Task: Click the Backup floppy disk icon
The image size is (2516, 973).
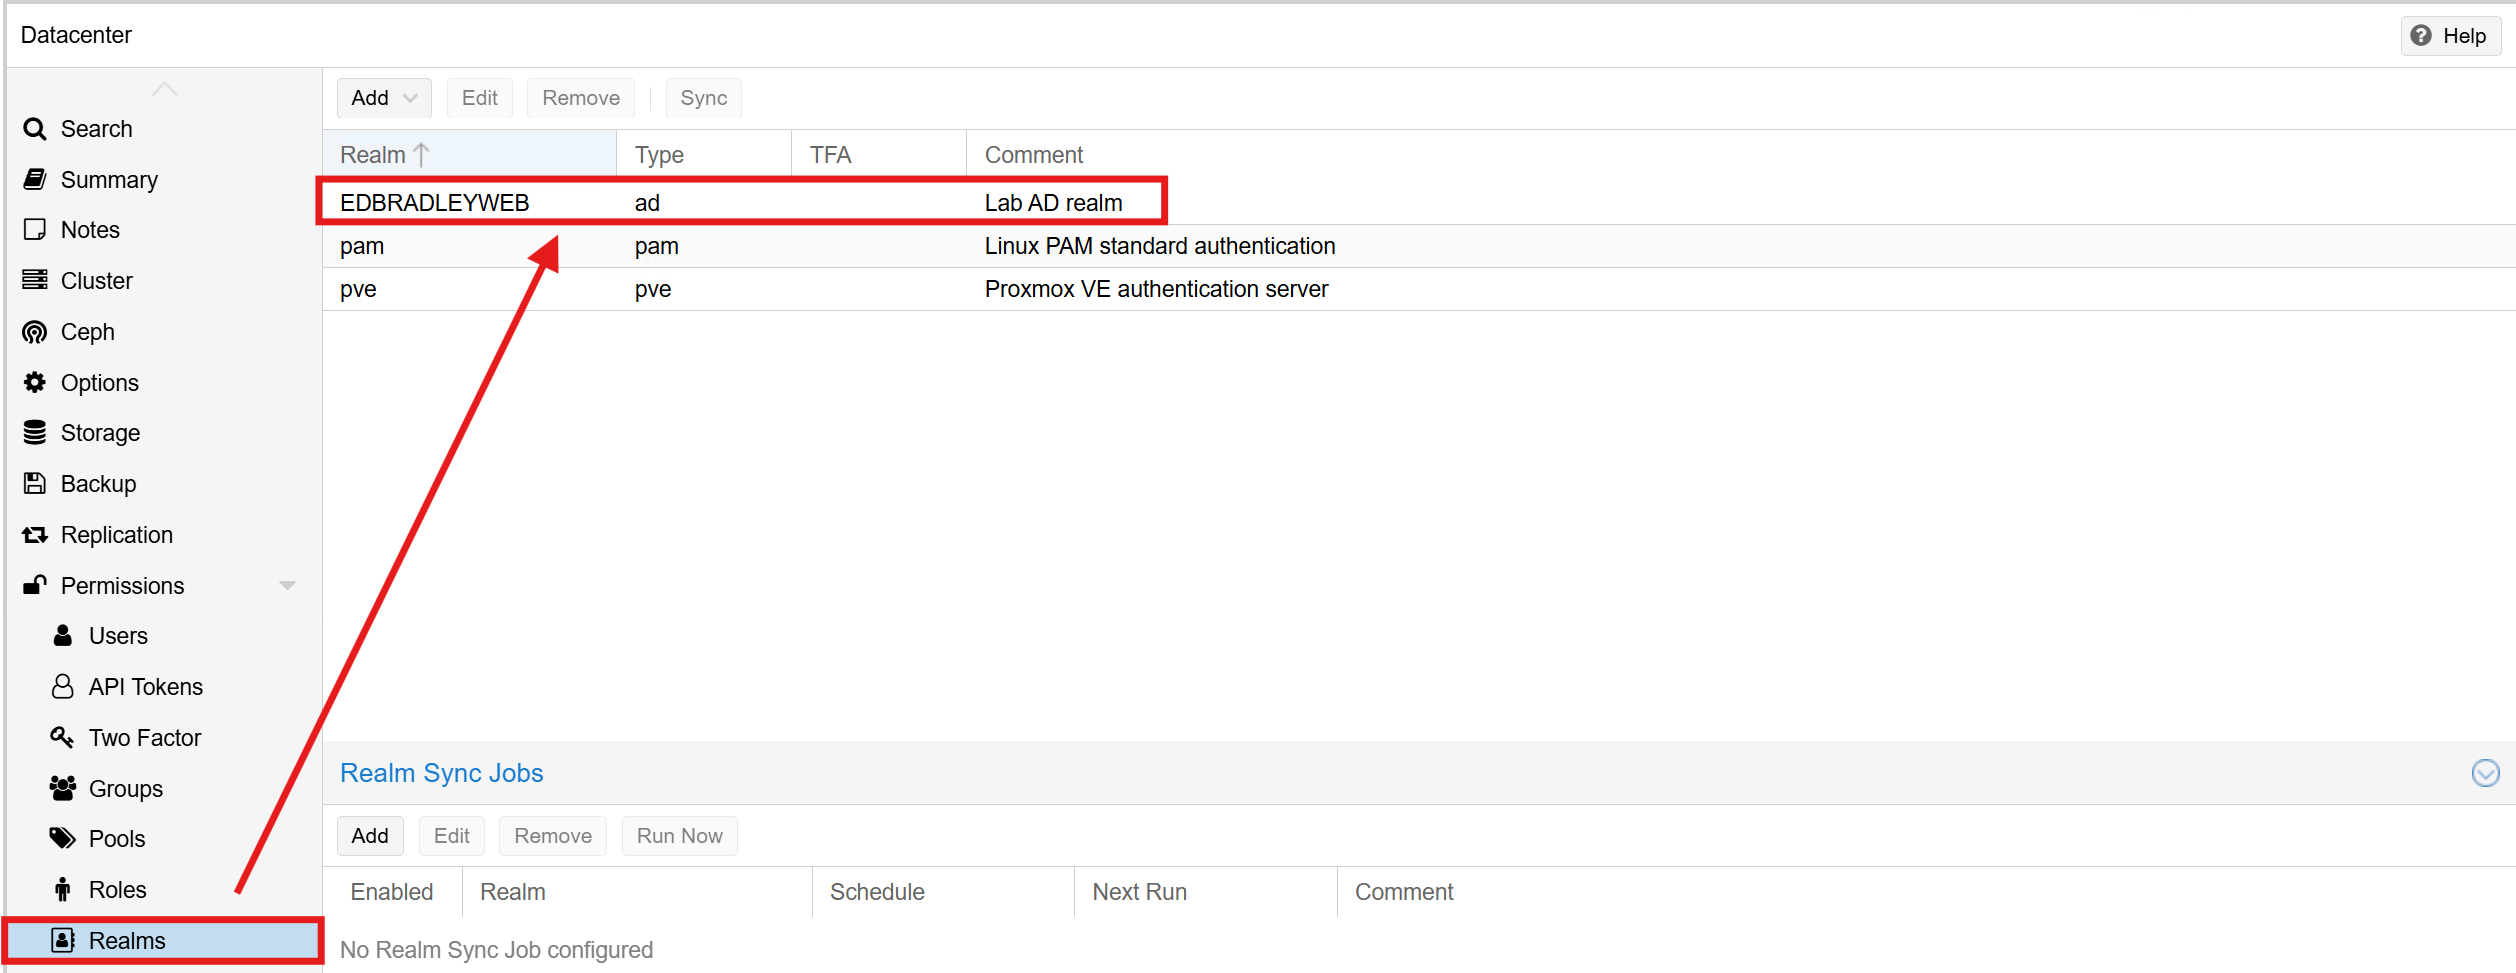Action: click(x=35, y=484)
